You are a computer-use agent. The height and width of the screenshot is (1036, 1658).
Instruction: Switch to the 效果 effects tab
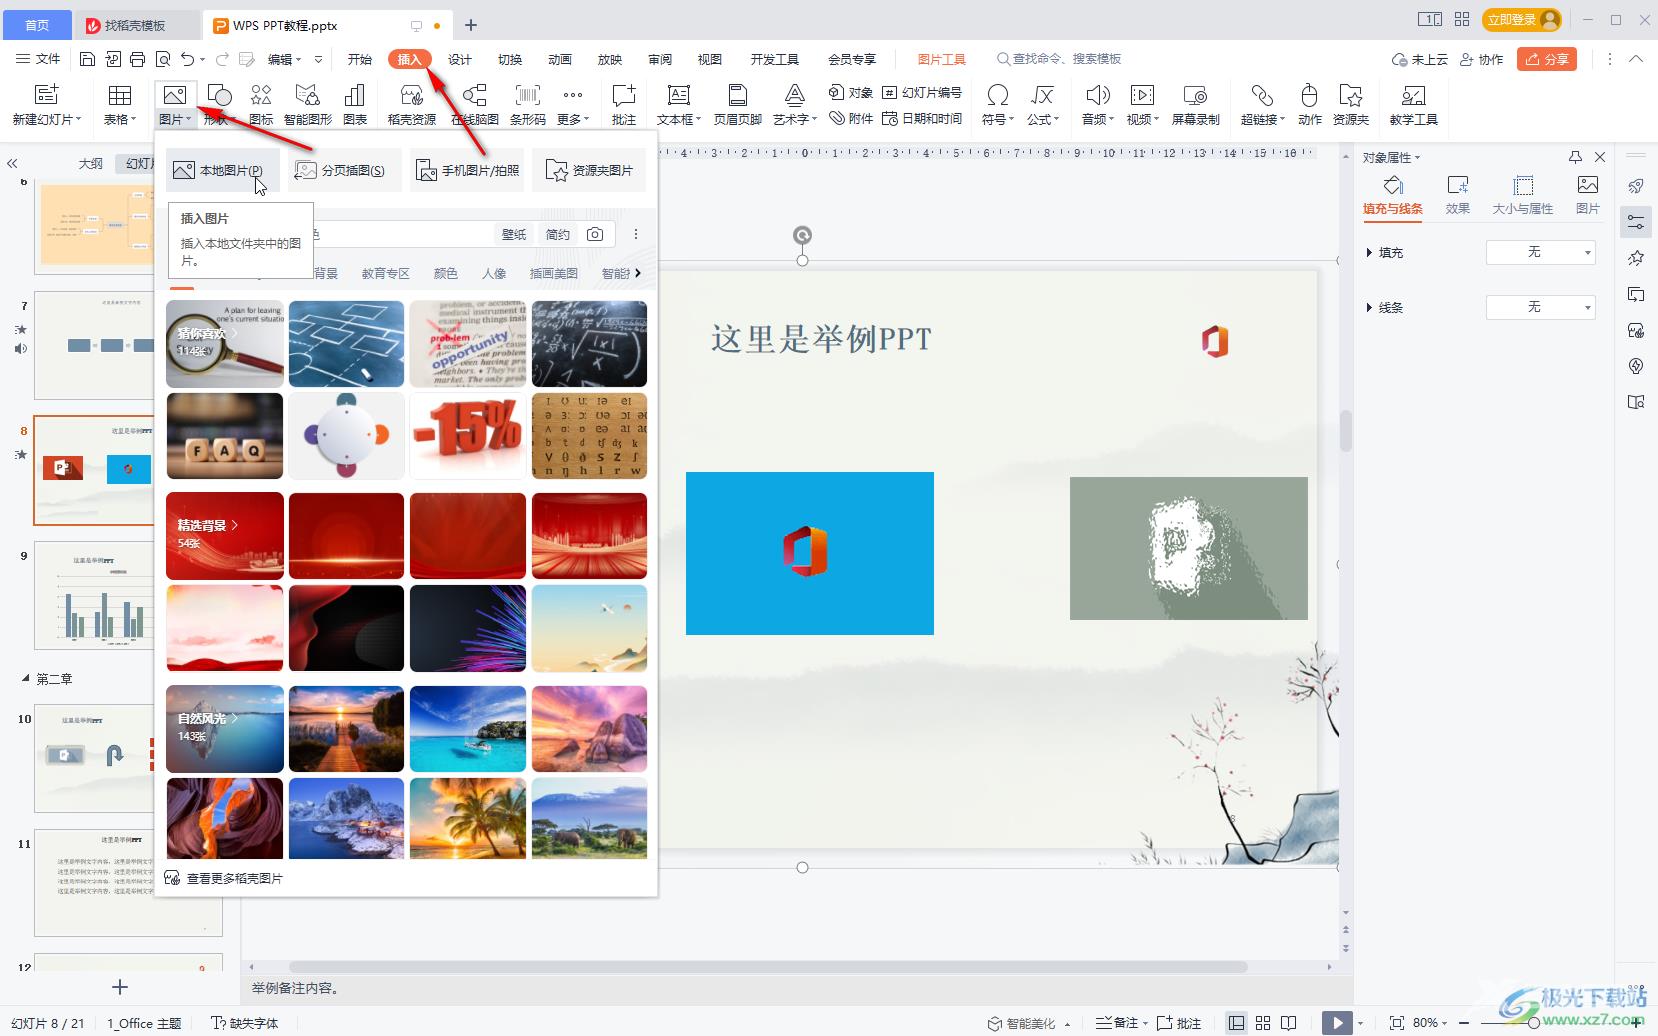click(1458, 196)
